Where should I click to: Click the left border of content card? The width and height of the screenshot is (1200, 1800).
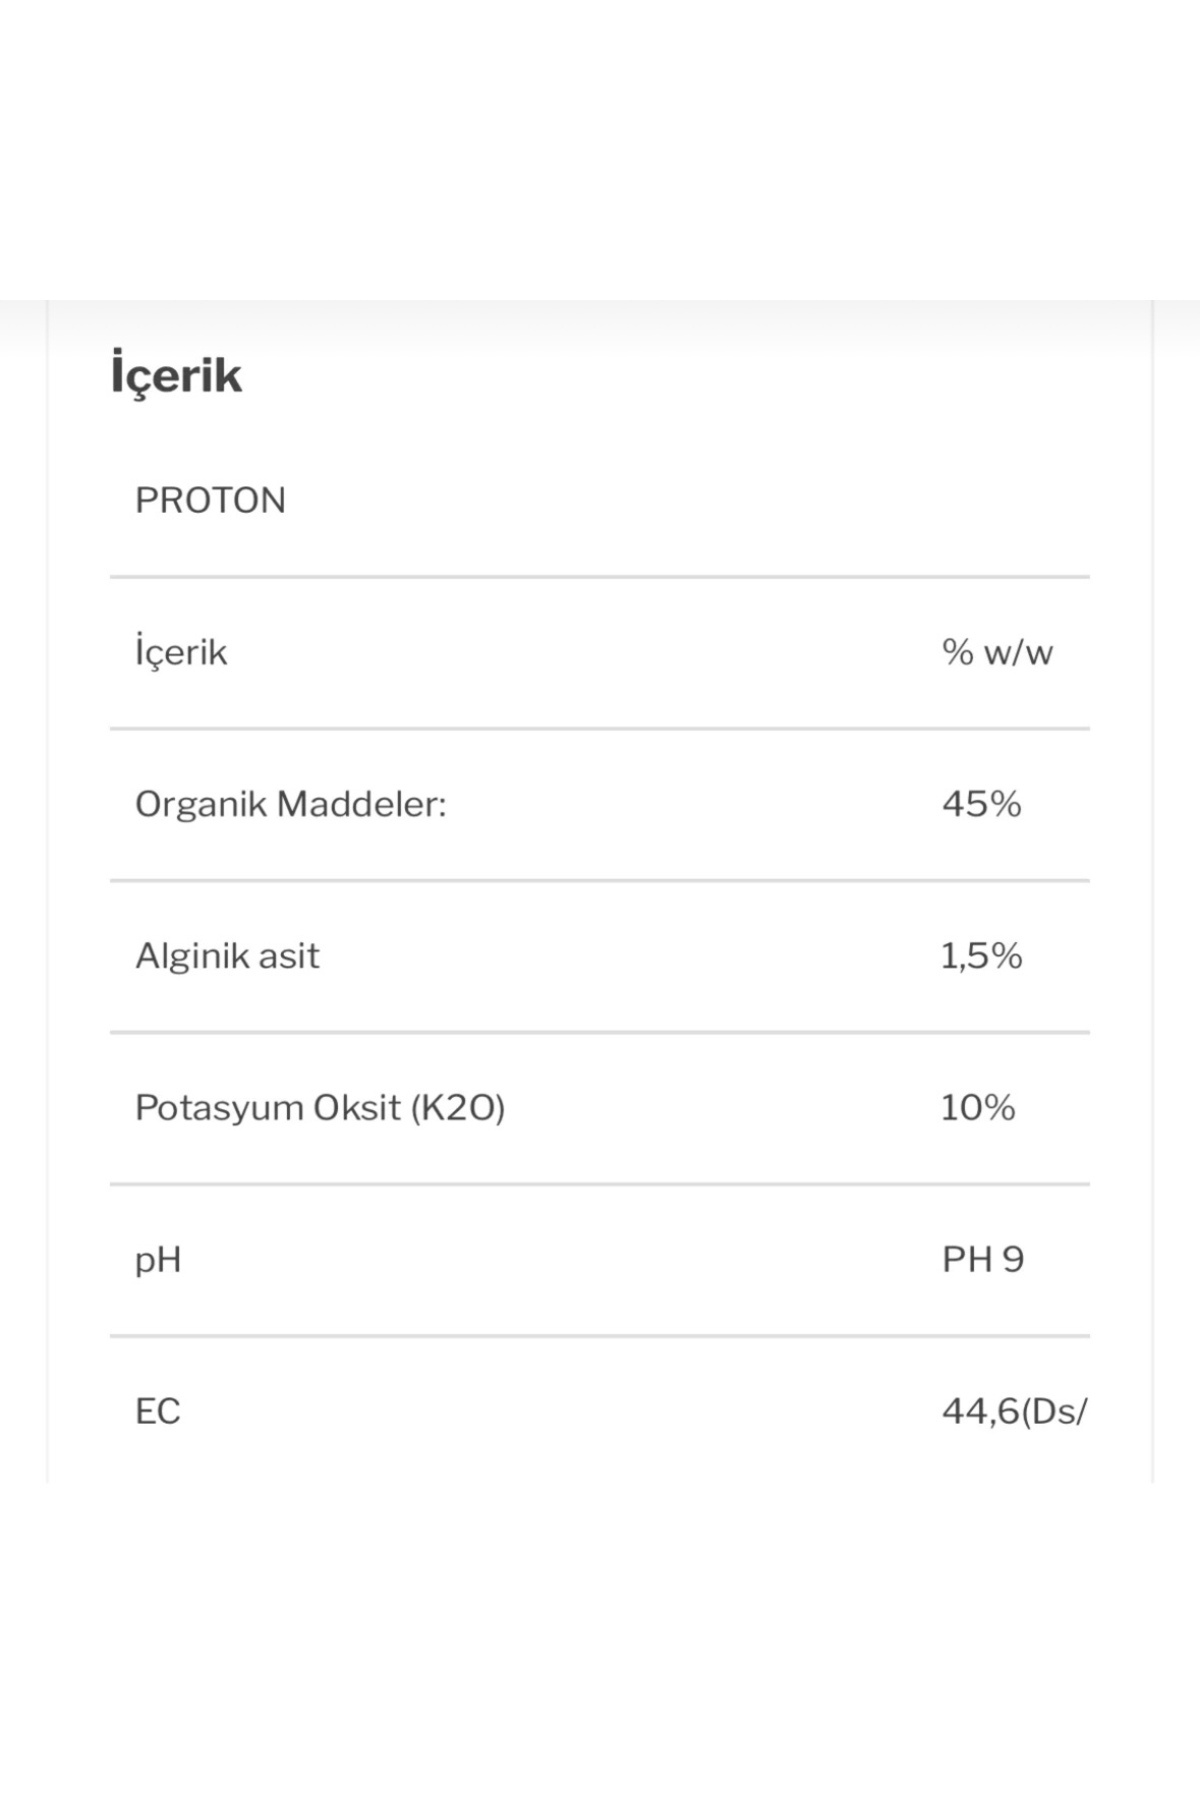[x=47, y=900]
